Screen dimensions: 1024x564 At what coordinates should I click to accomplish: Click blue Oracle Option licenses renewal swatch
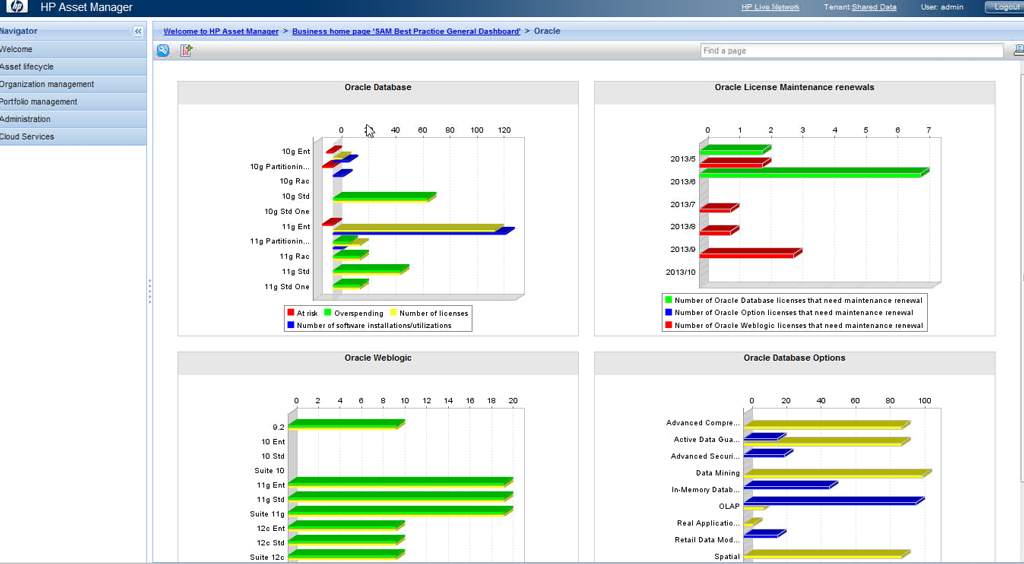coord(668,313)
